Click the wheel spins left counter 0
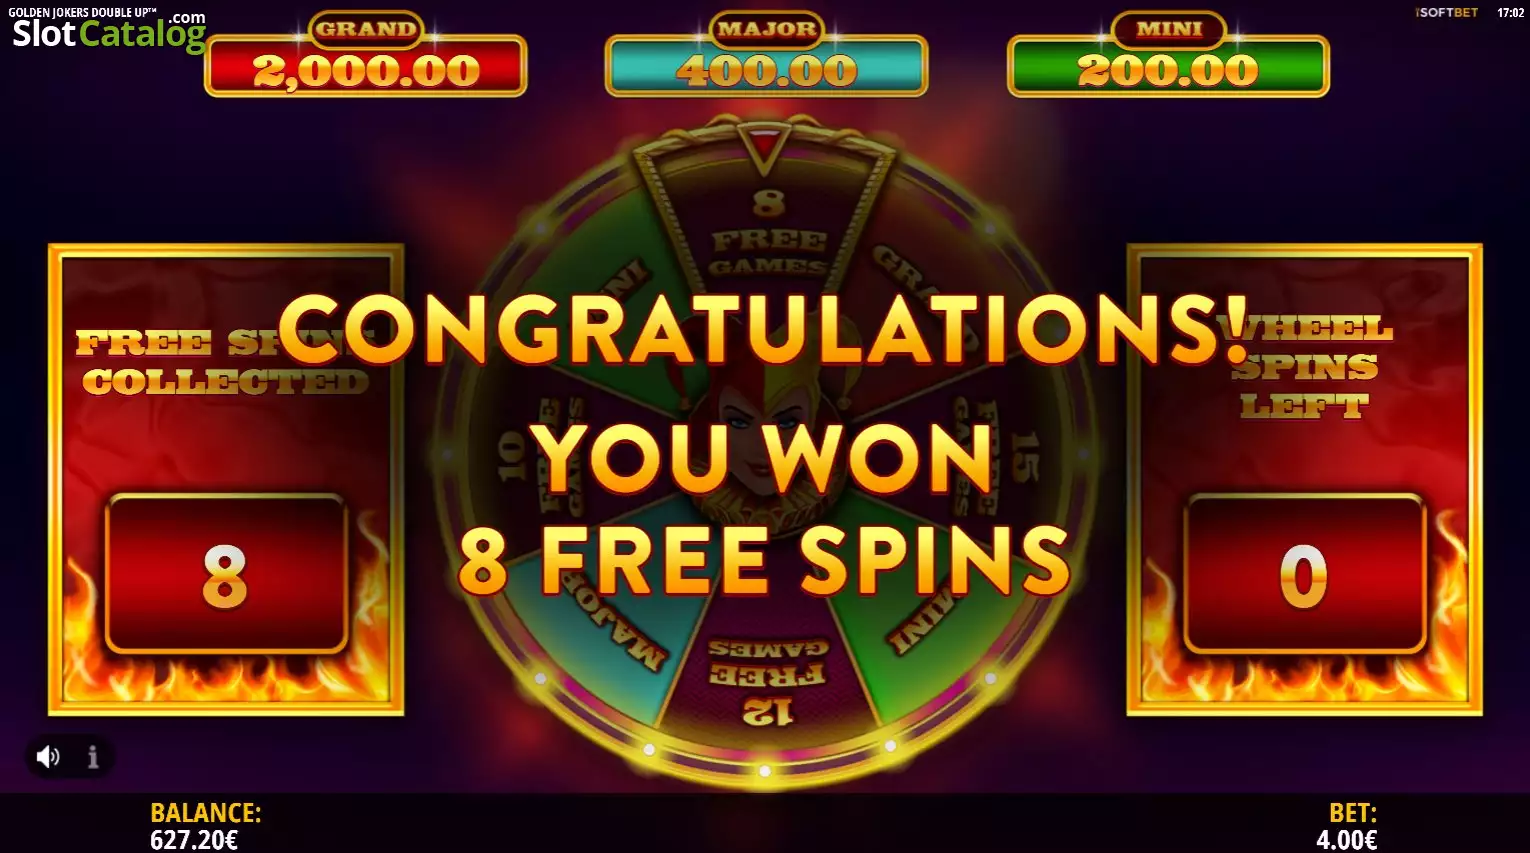1530x853 pixels. click(x=1304, y=575)
